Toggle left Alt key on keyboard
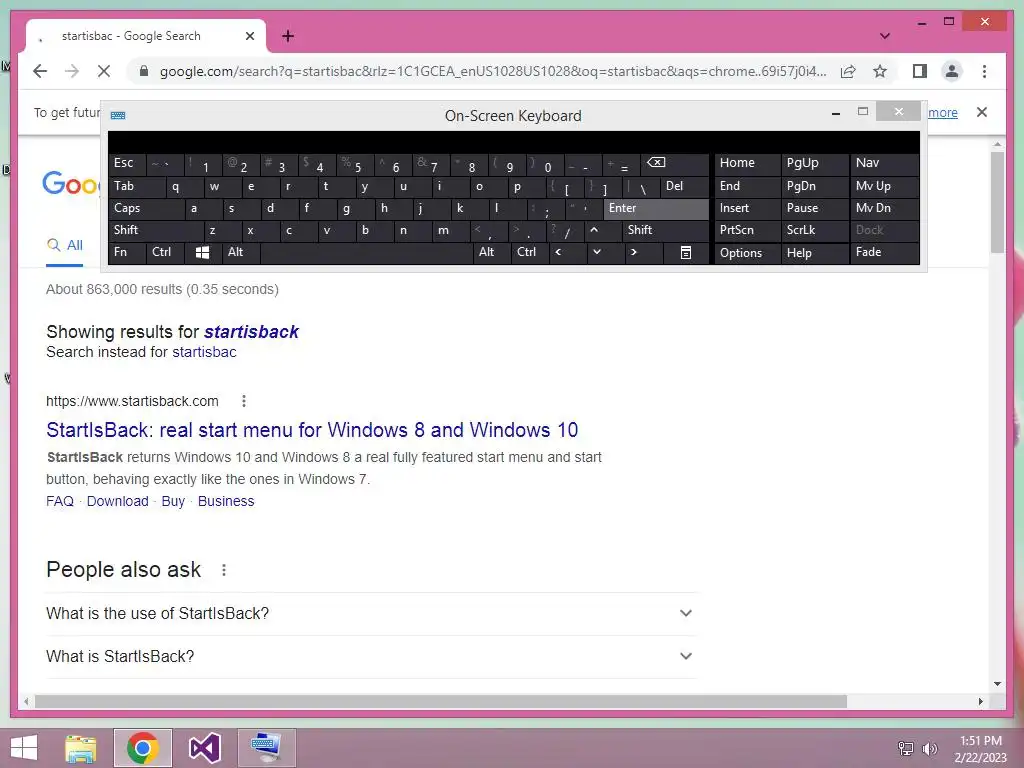 click(x=241, y=252)
